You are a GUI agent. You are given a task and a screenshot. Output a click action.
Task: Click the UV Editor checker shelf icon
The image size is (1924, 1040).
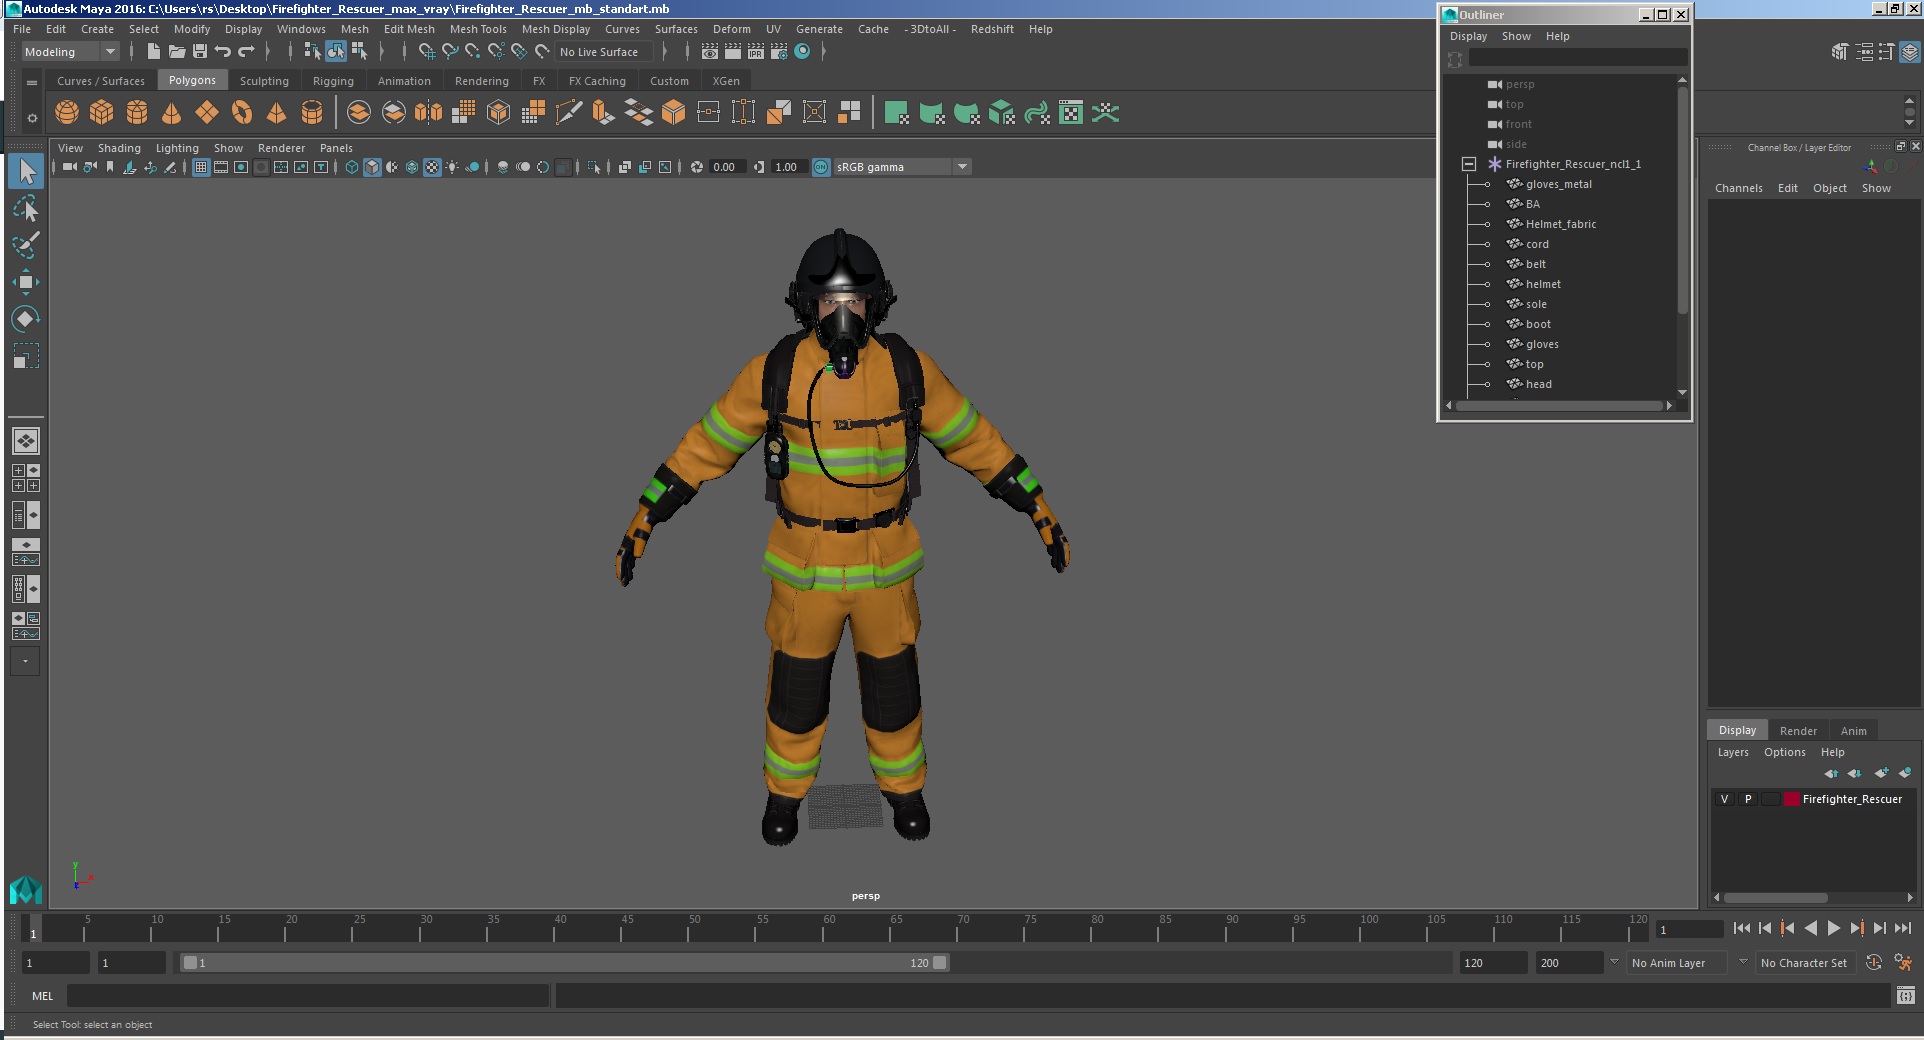point(1071,113)
